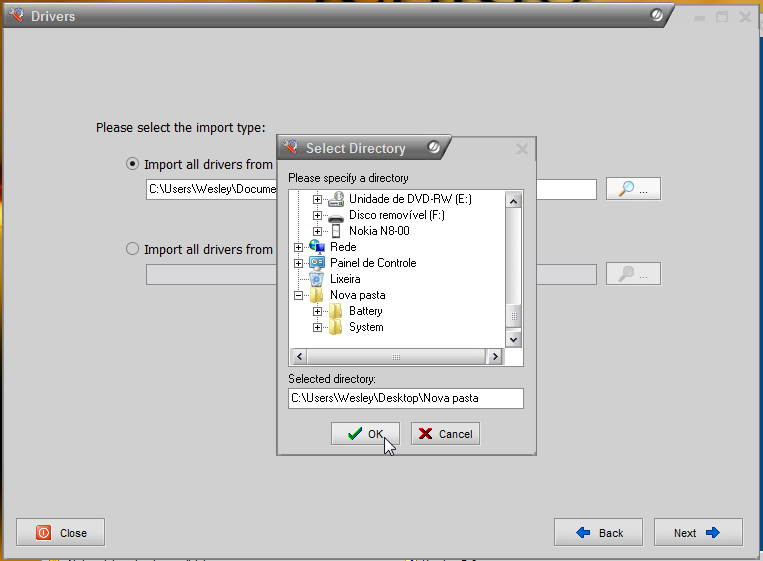Screen dimensions: 763x561
Task: Select the first 'Import all drivers from' radio button
Action: pyautogui.click(x=133, y=164)
